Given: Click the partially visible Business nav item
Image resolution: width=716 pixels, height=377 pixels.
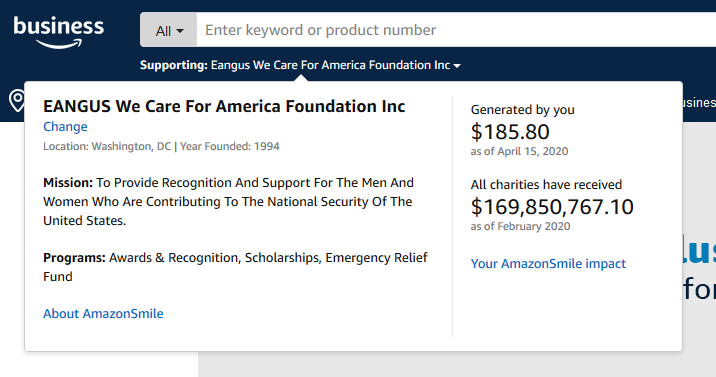Looking at the screenshot, I should pyautogui.click(x=699, y=102).
